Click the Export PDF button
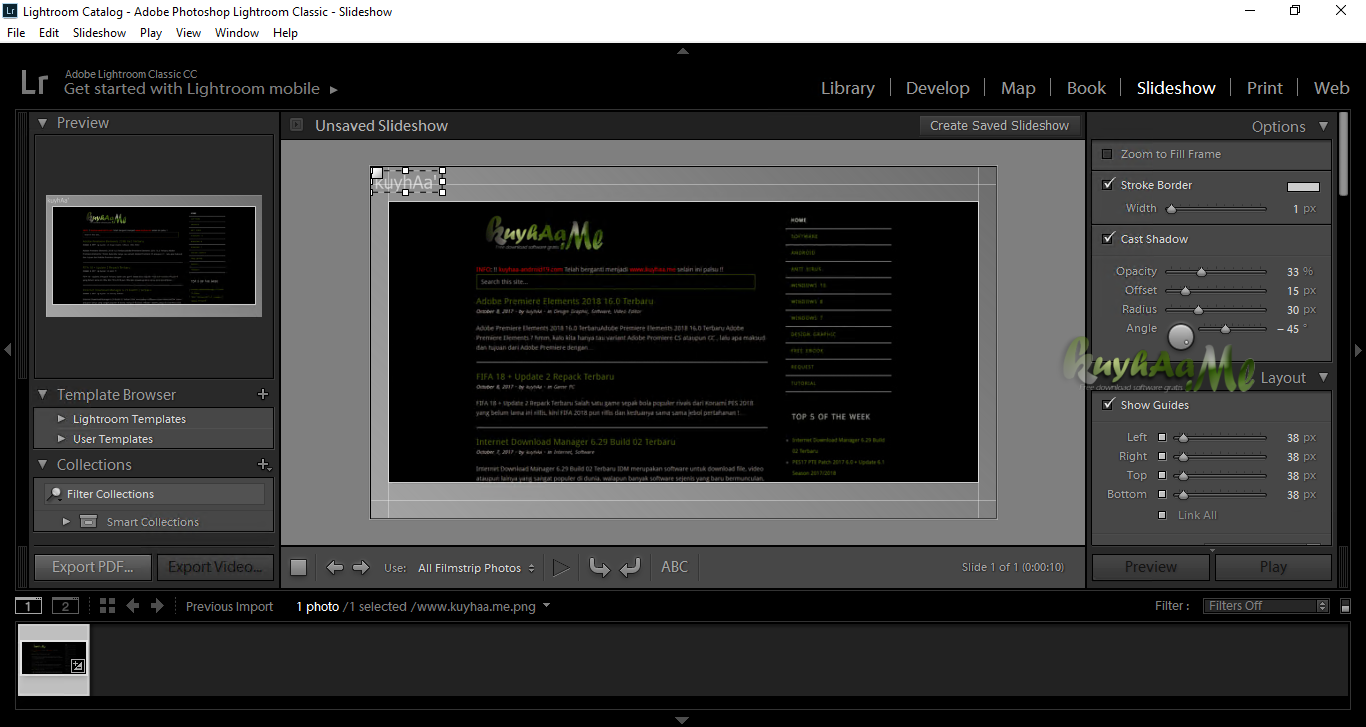The image size is (1366, 727). click(x=93, y=567)
